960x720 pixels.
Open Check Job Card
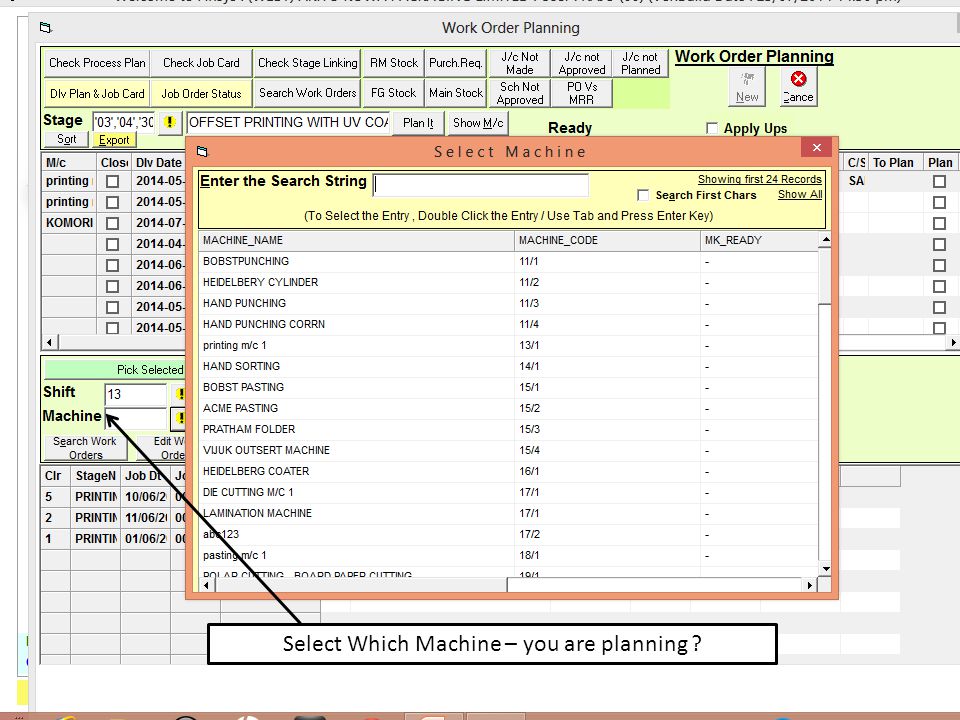(201, 63)
